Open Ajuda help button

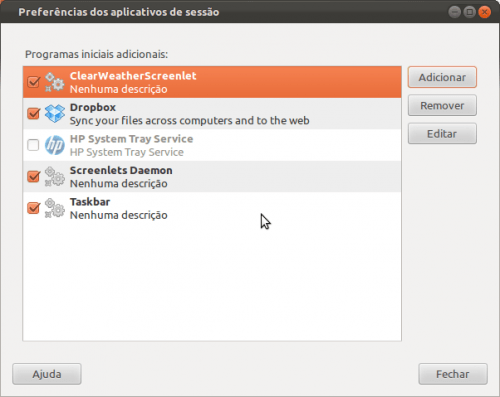coord(47,374)
